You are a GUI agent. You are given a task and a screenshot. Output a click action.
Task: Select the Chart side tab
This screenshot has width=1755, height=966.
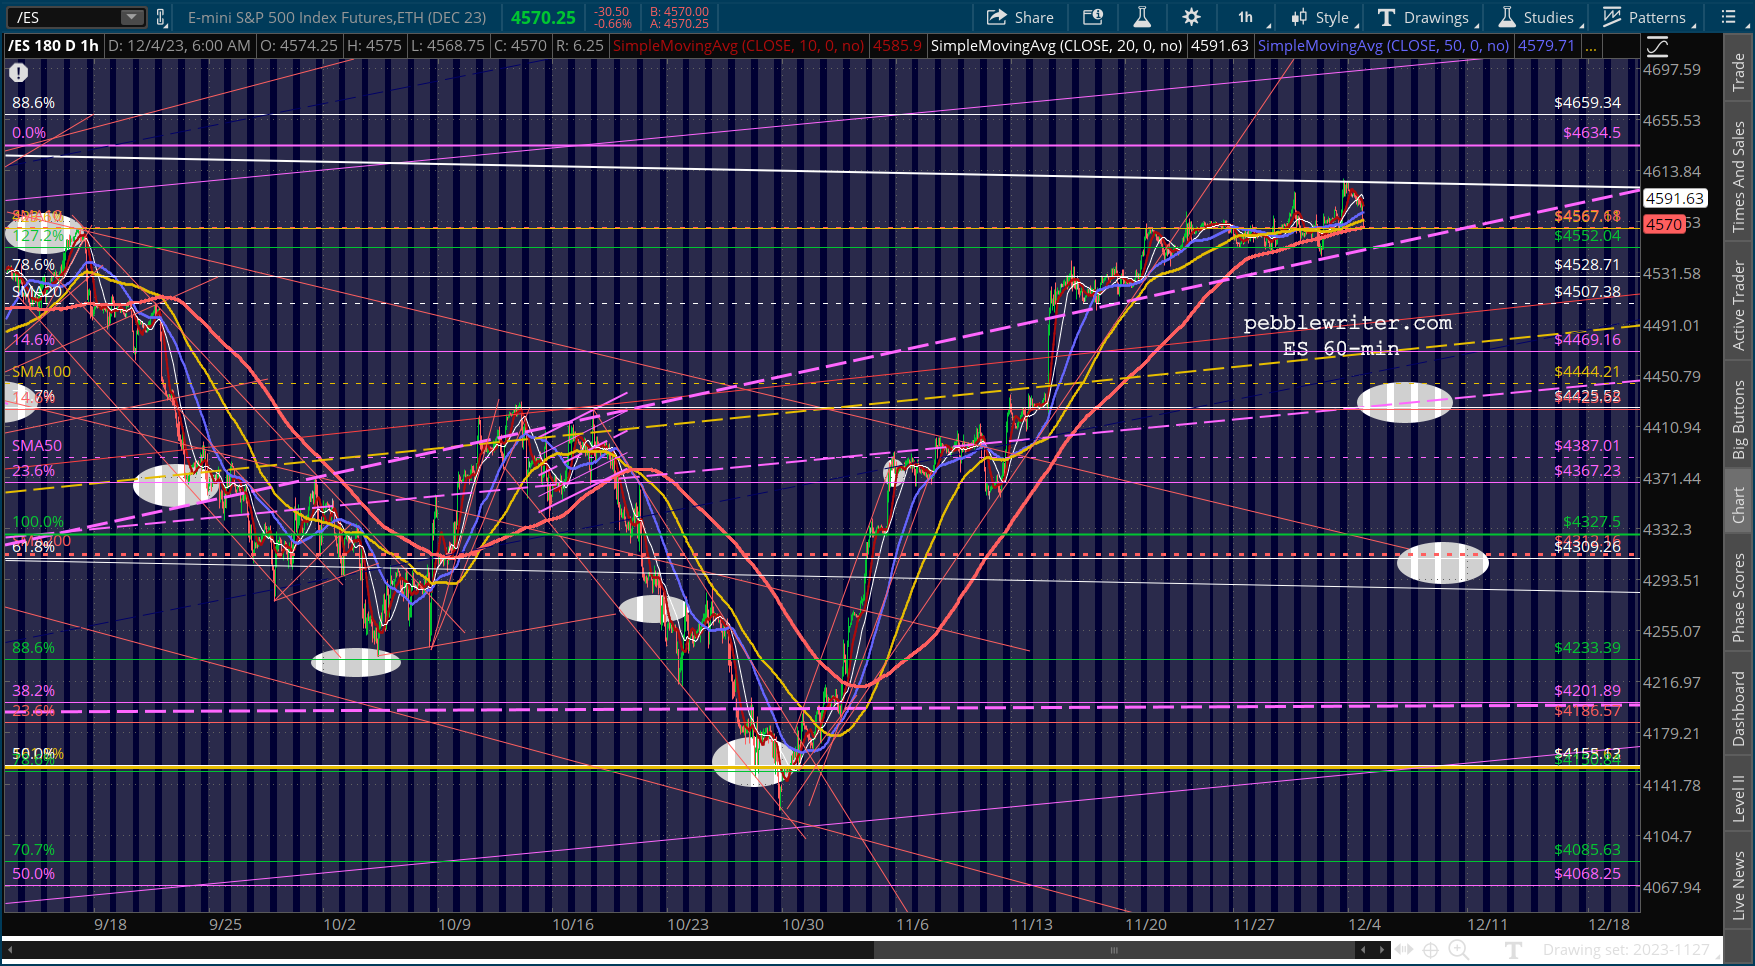coord(1739,505)
